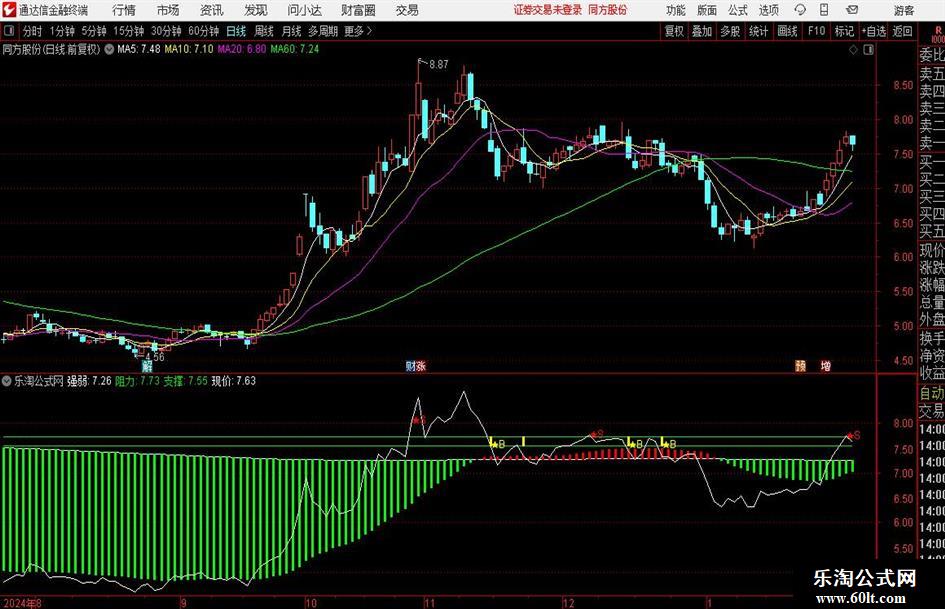Click the 预 forecast marker

pos(800,366)
